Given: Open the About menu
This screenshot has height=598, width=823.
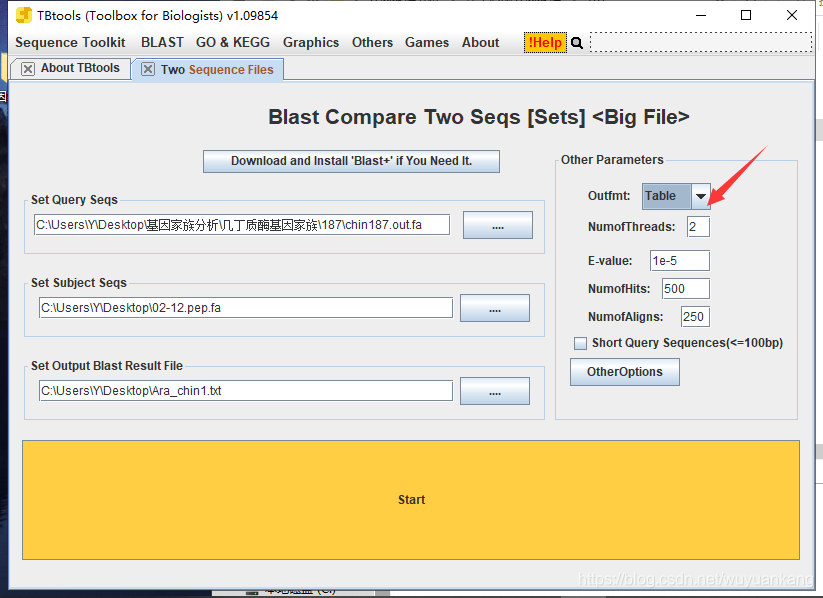Looking at the screenshot, I should pos(480,43).
